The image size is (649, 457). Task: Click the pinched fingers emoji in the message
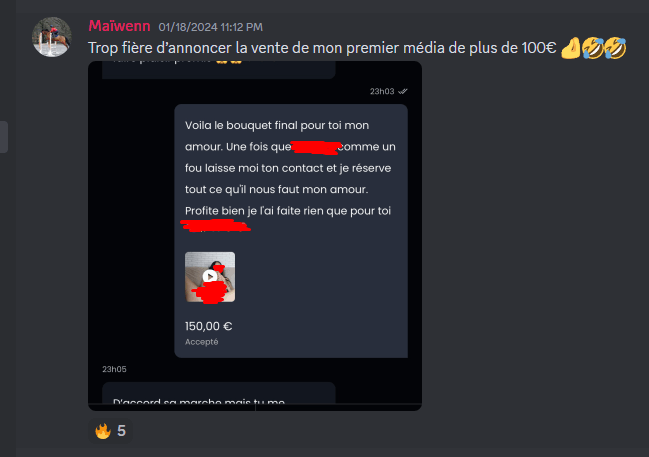[571, 48]
